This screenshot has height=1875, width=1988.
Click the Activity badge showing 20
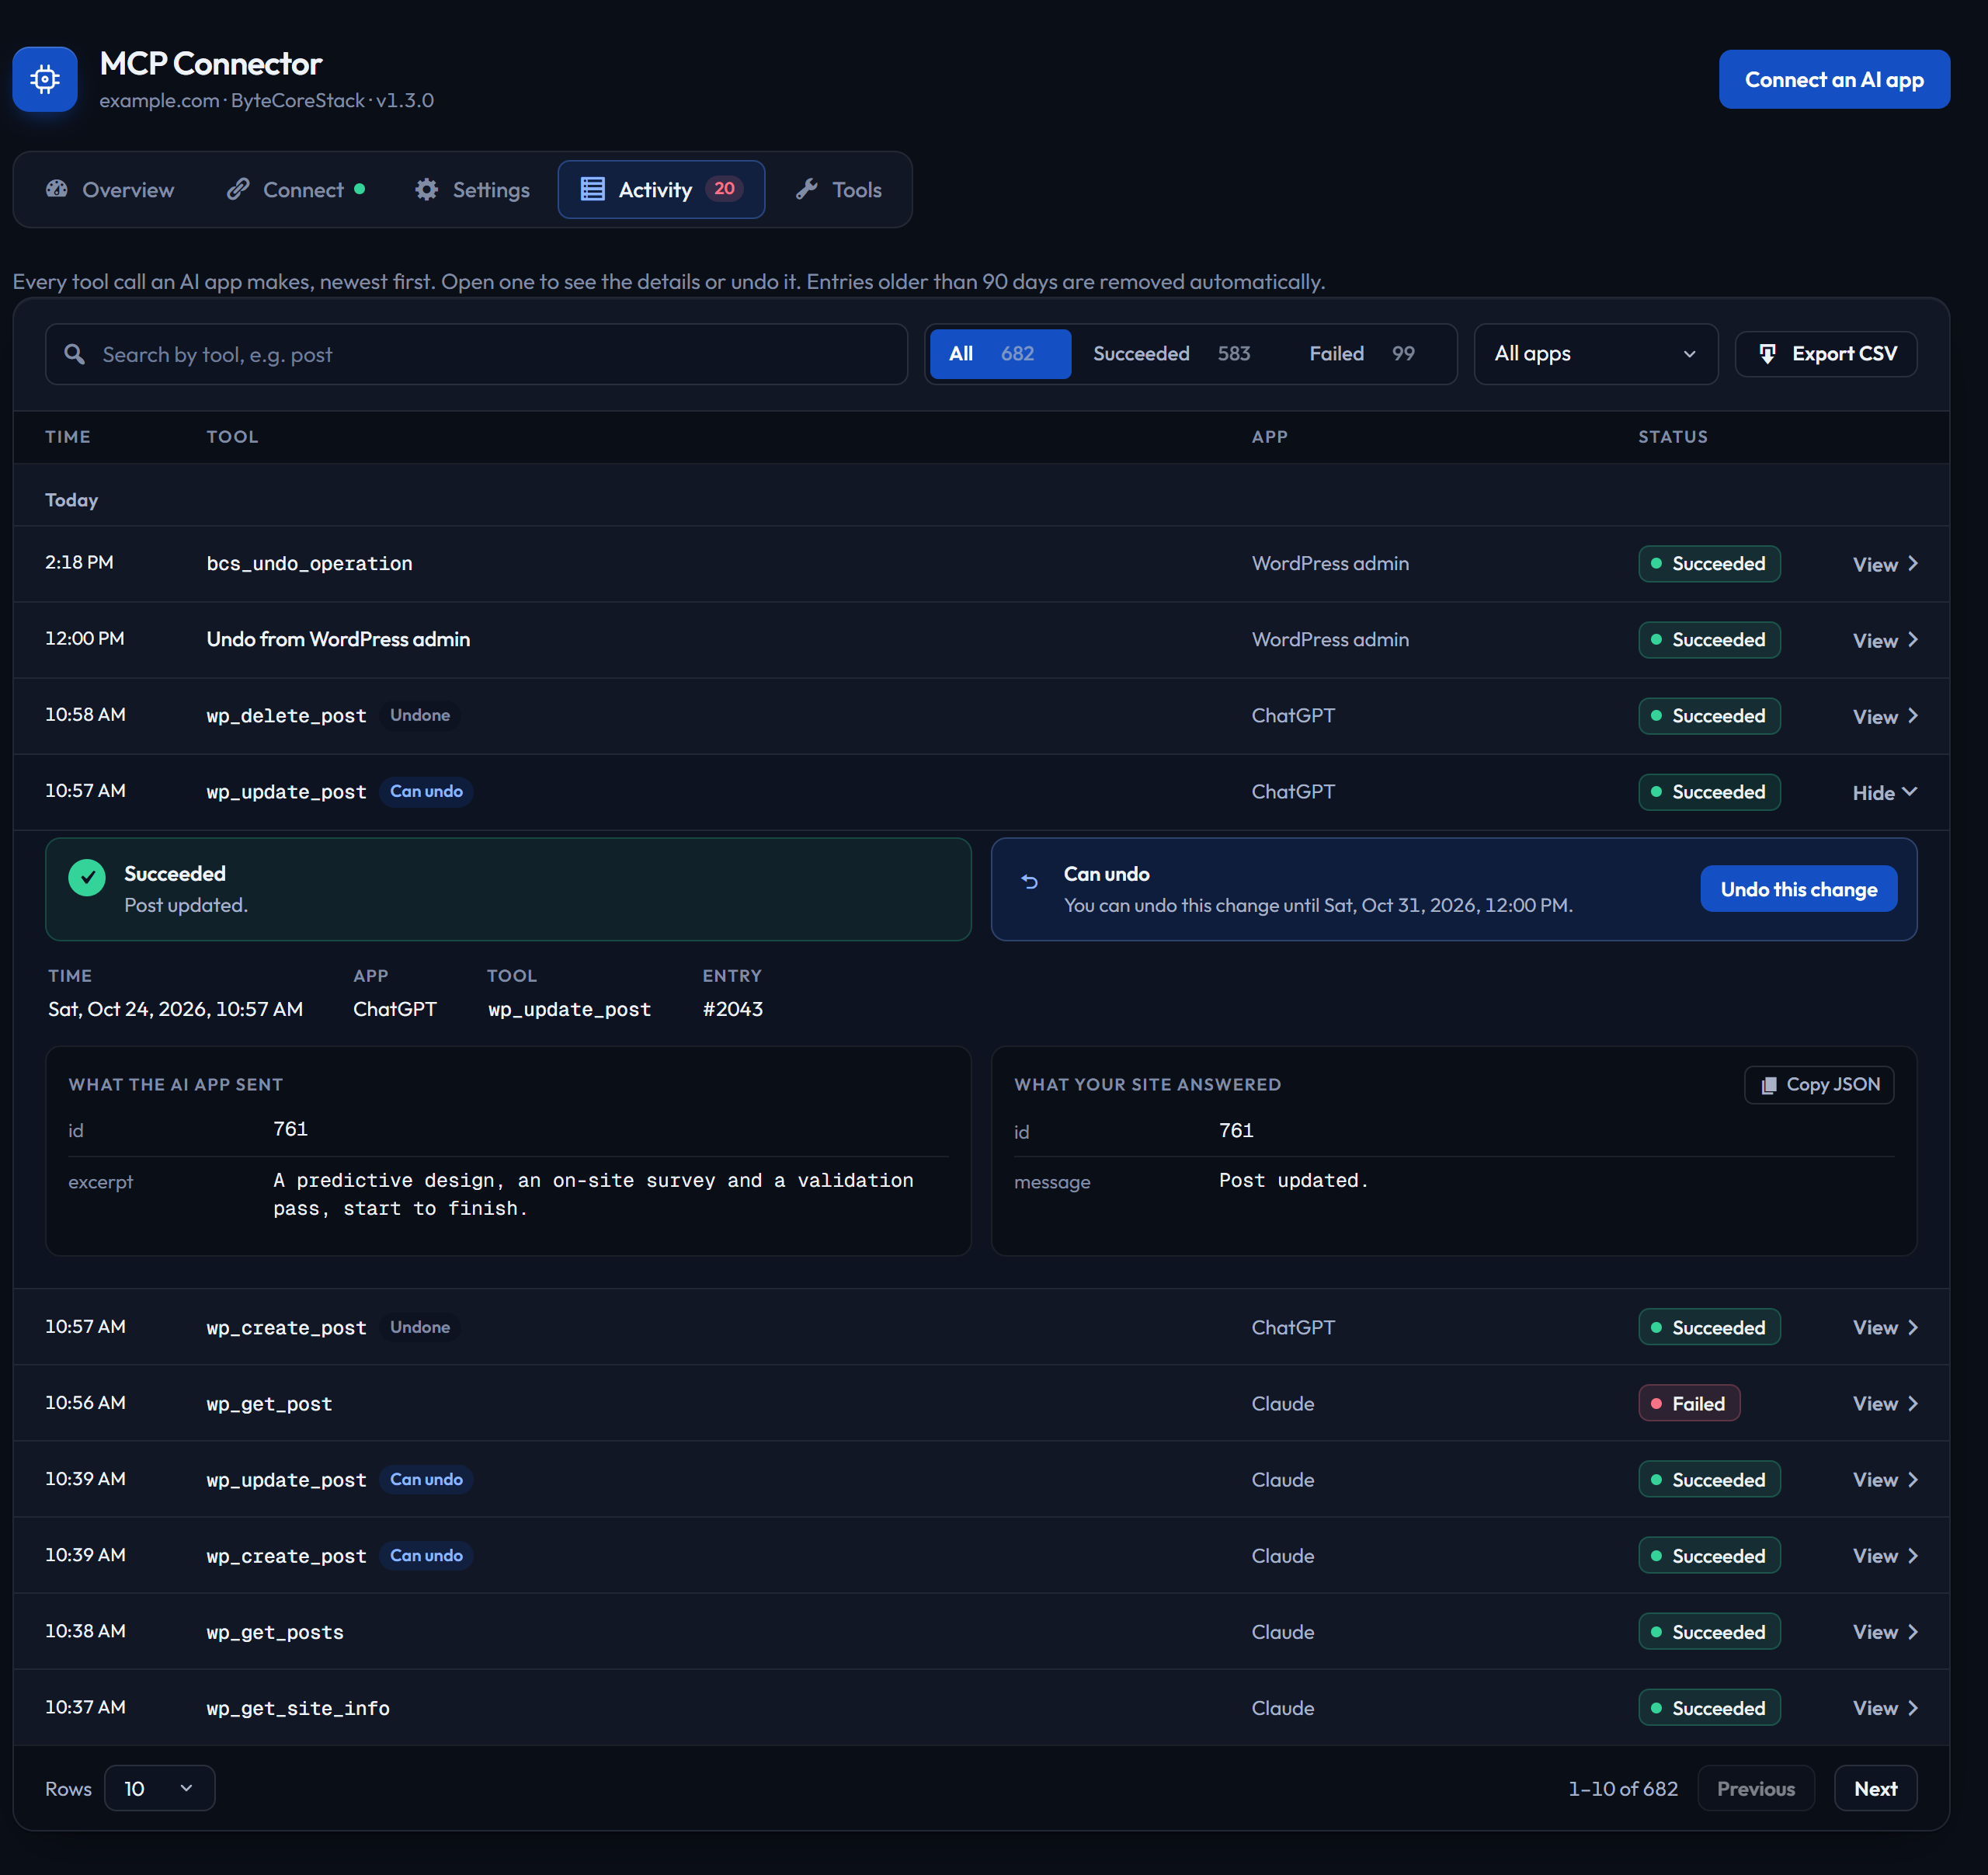[724, 189]
